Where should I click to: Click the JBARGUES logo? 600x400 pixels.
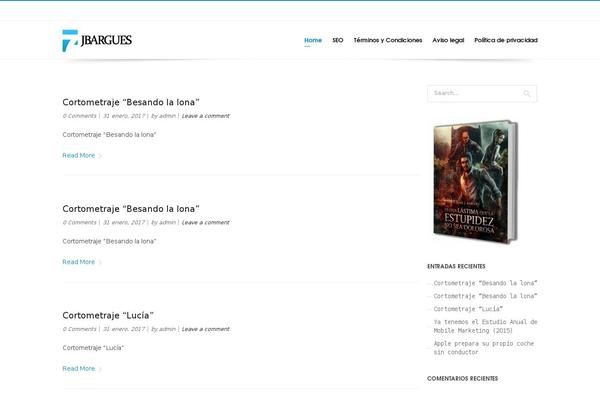[x=97, y=40]
